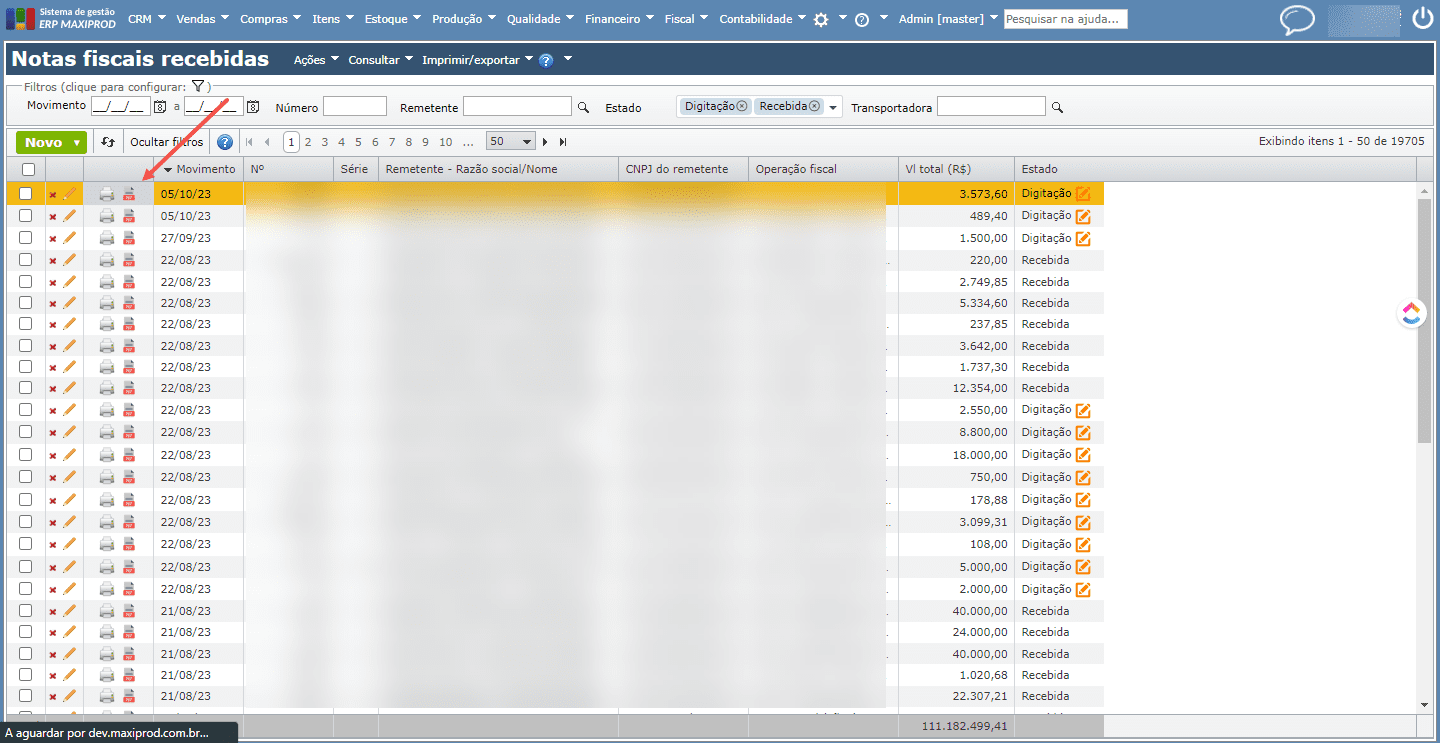
Task: Click the Transportadora search magnifier icon
Action: [1057, 107]
